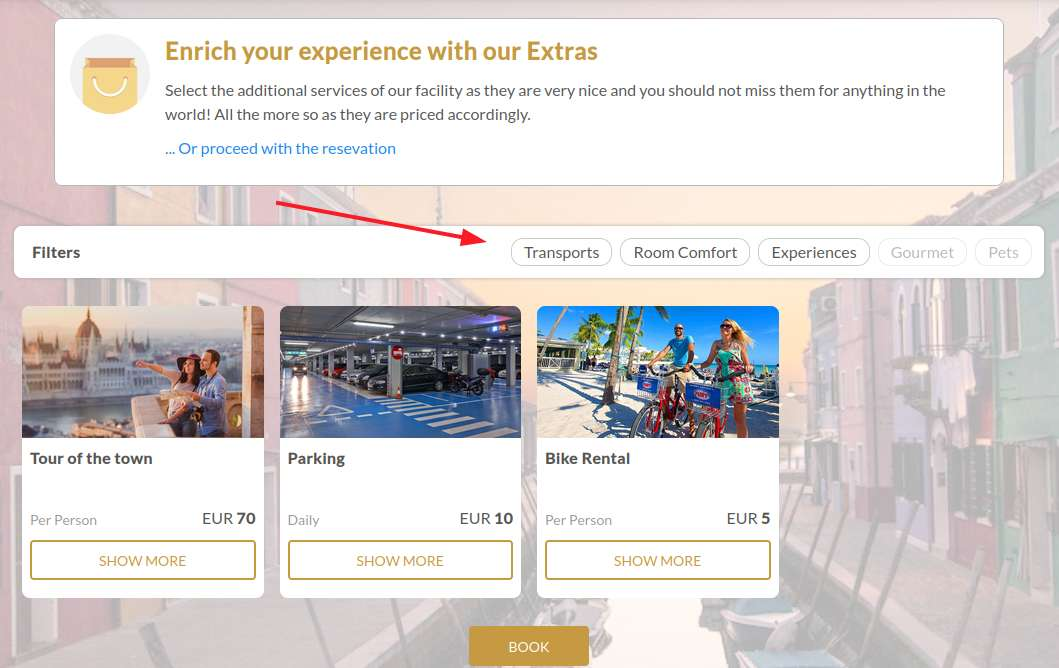Click the "Enrich your experience" heading

point(381,51)
